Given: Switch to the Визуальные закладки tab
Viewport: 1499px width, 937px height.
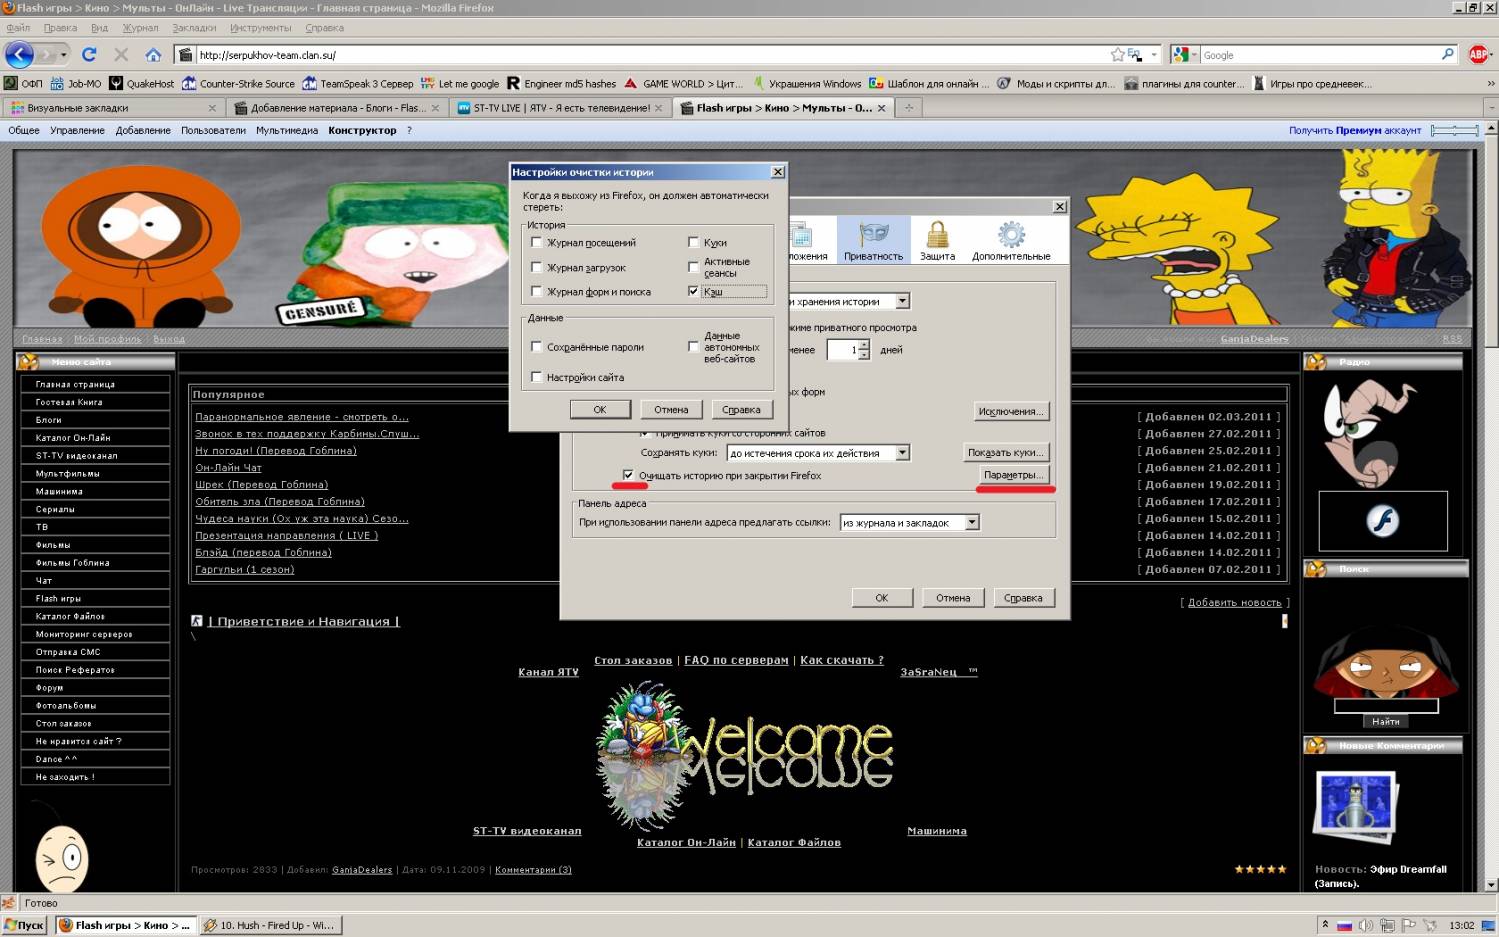Looking at the screenshot, I should [x=112, y=107].
